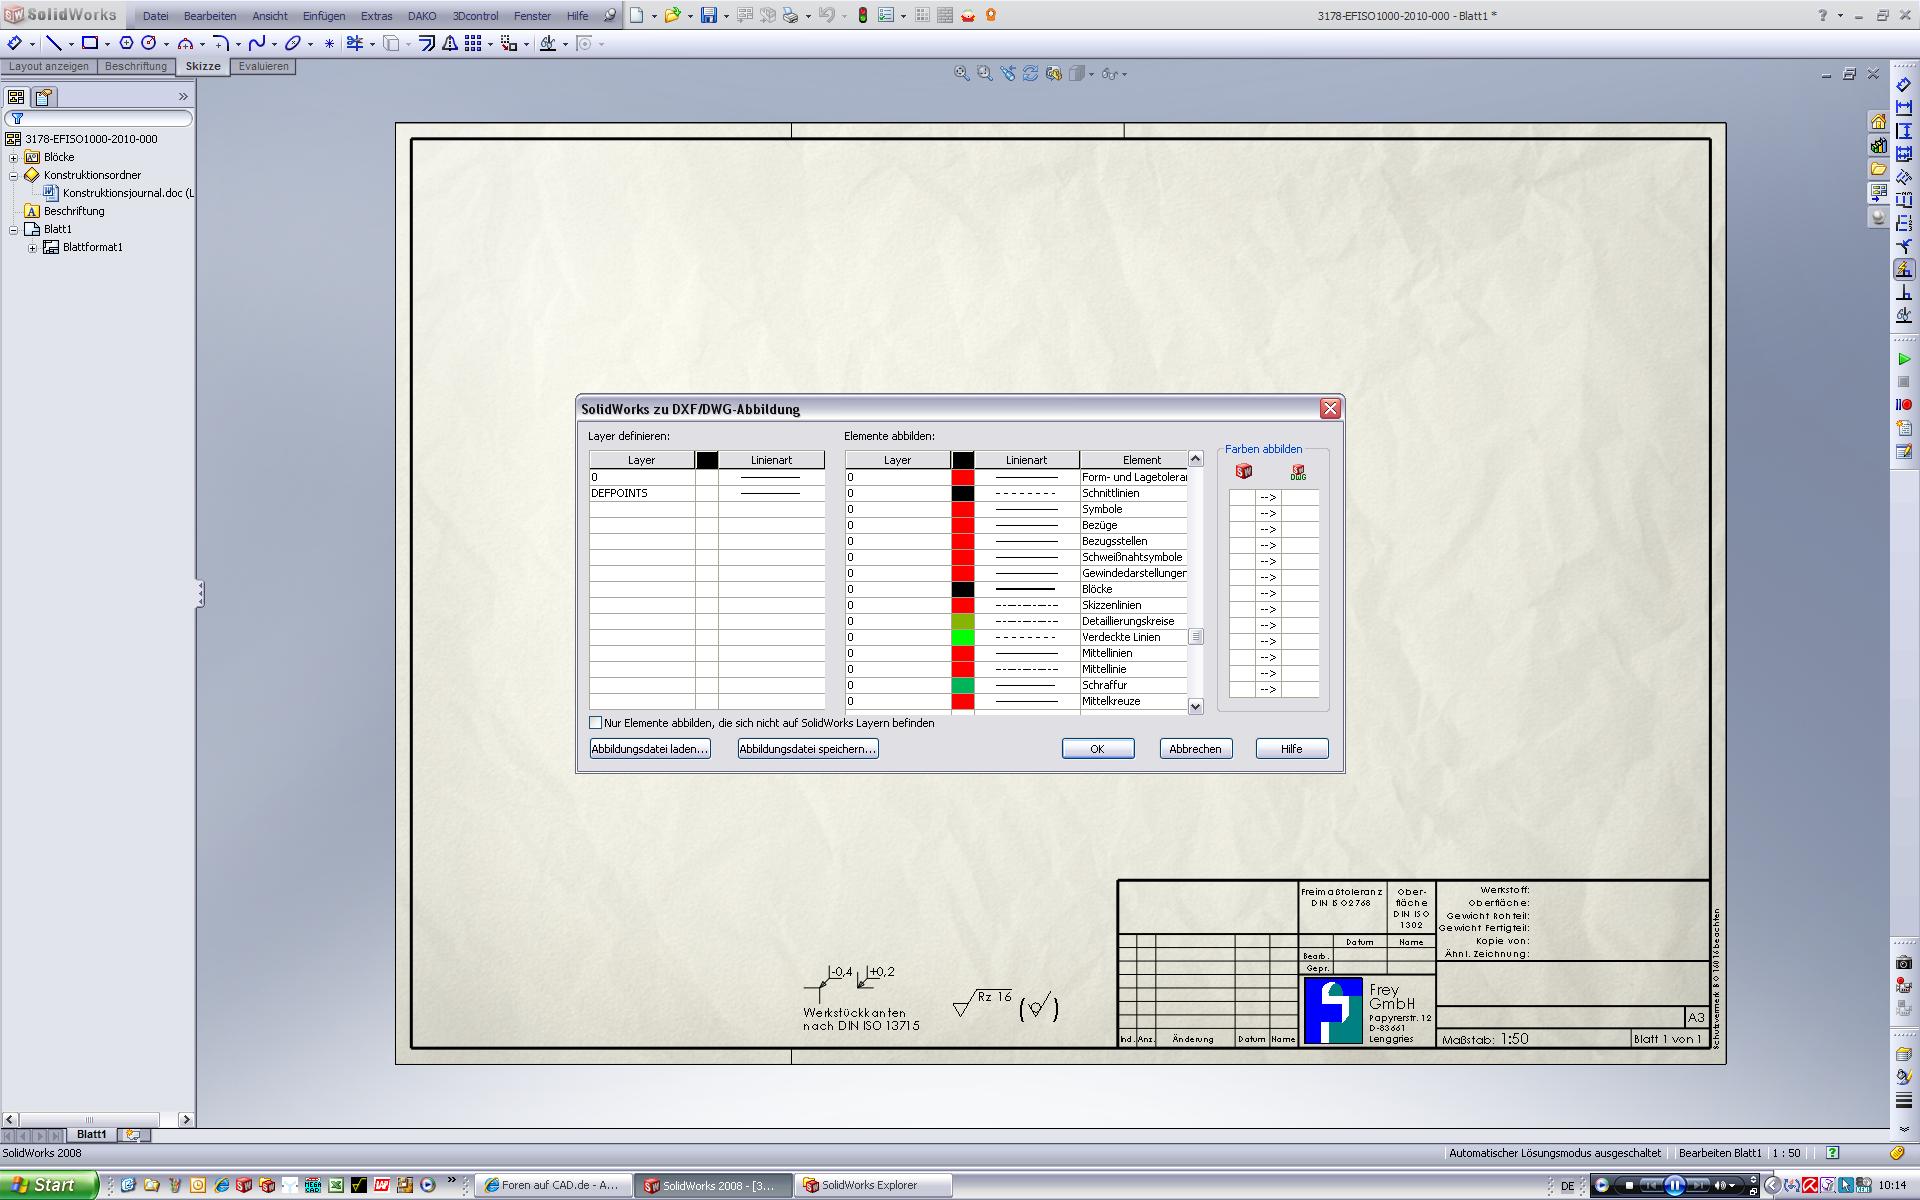The width and height of the screenshot is (1920, 1200).
Task: Select DEFPOINTS layer row
Action: (x=706, y=493)
